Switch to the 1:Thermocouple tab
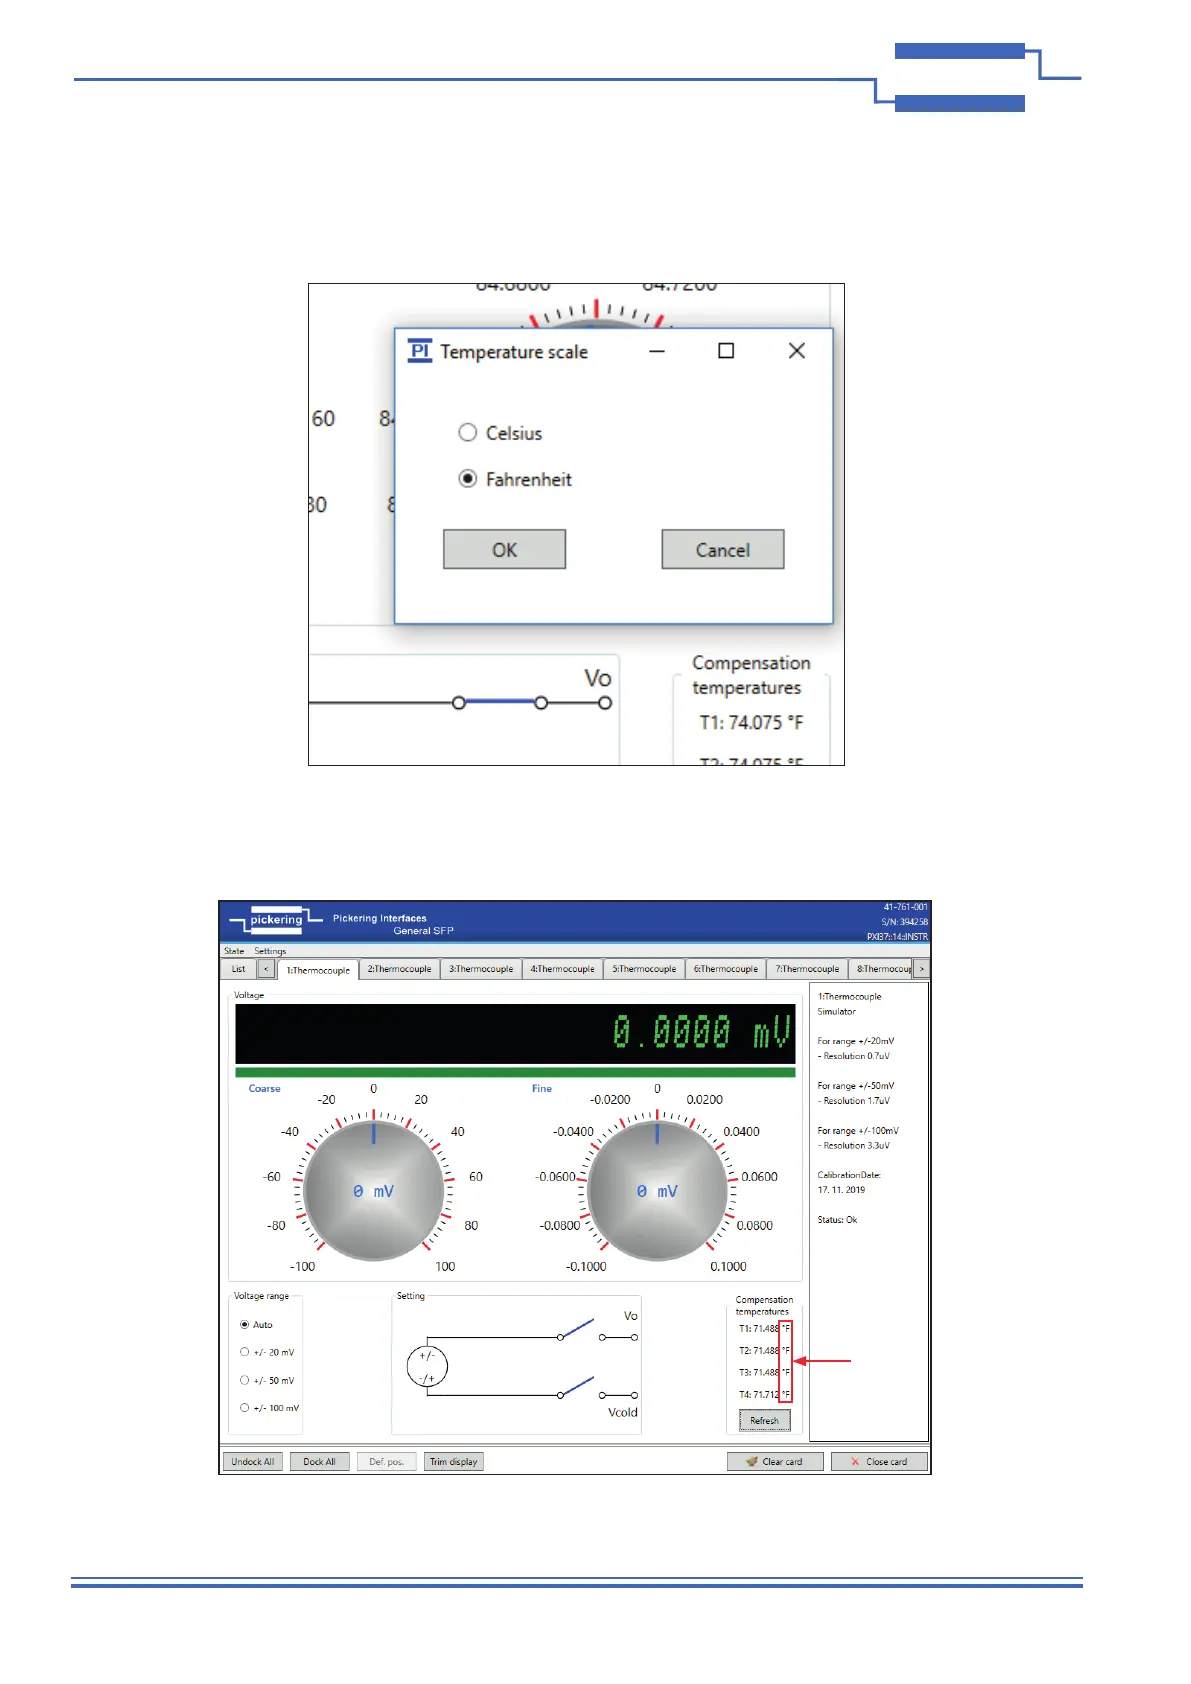Viewport: 1191px width, 1684px height. (318, 970)
